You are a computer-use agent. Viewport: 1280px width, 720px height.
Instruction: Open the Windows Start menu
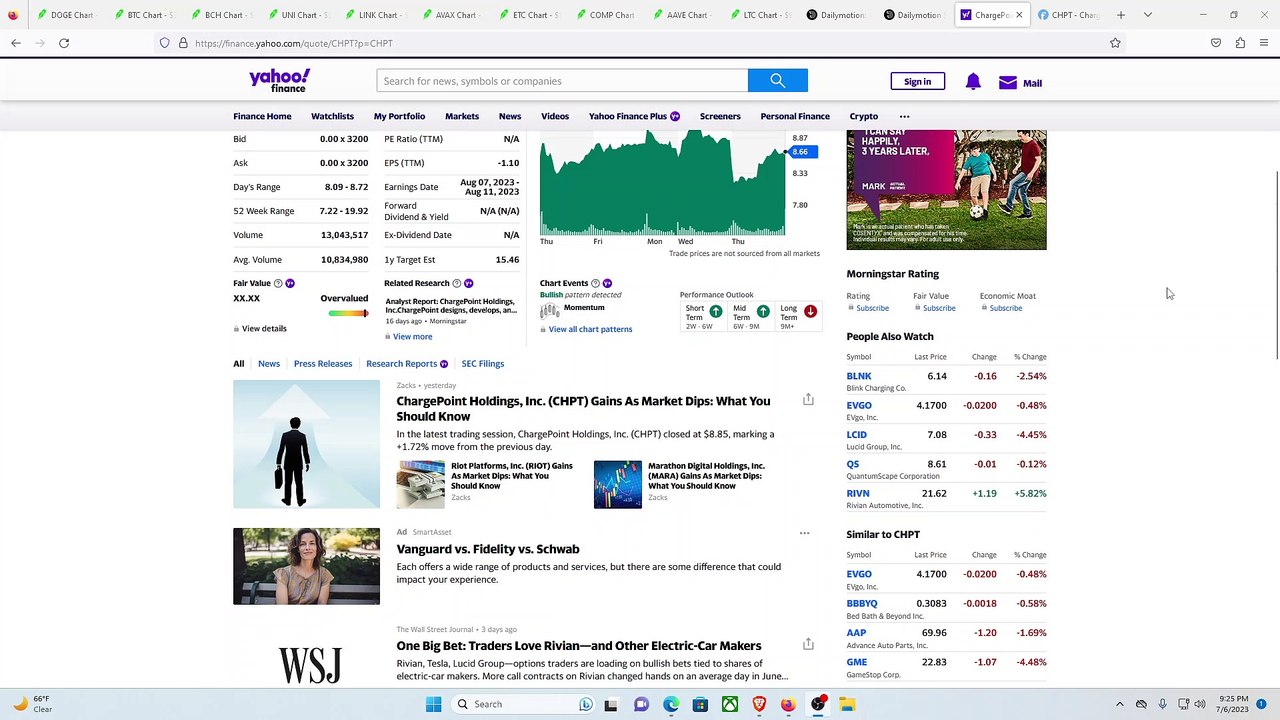click(433, 704)
